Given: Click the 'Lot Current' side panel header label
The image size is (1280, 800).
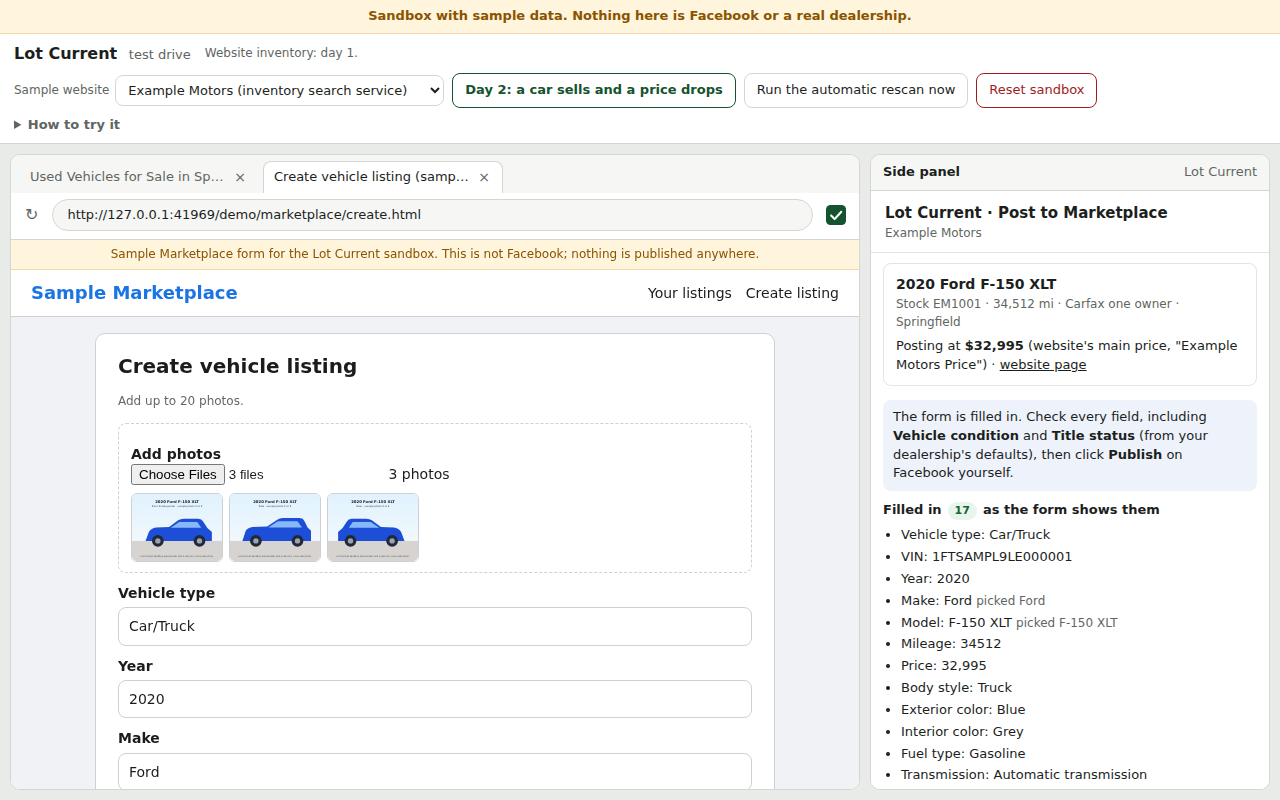Looking at the screenshot, I should (1220, 172).
